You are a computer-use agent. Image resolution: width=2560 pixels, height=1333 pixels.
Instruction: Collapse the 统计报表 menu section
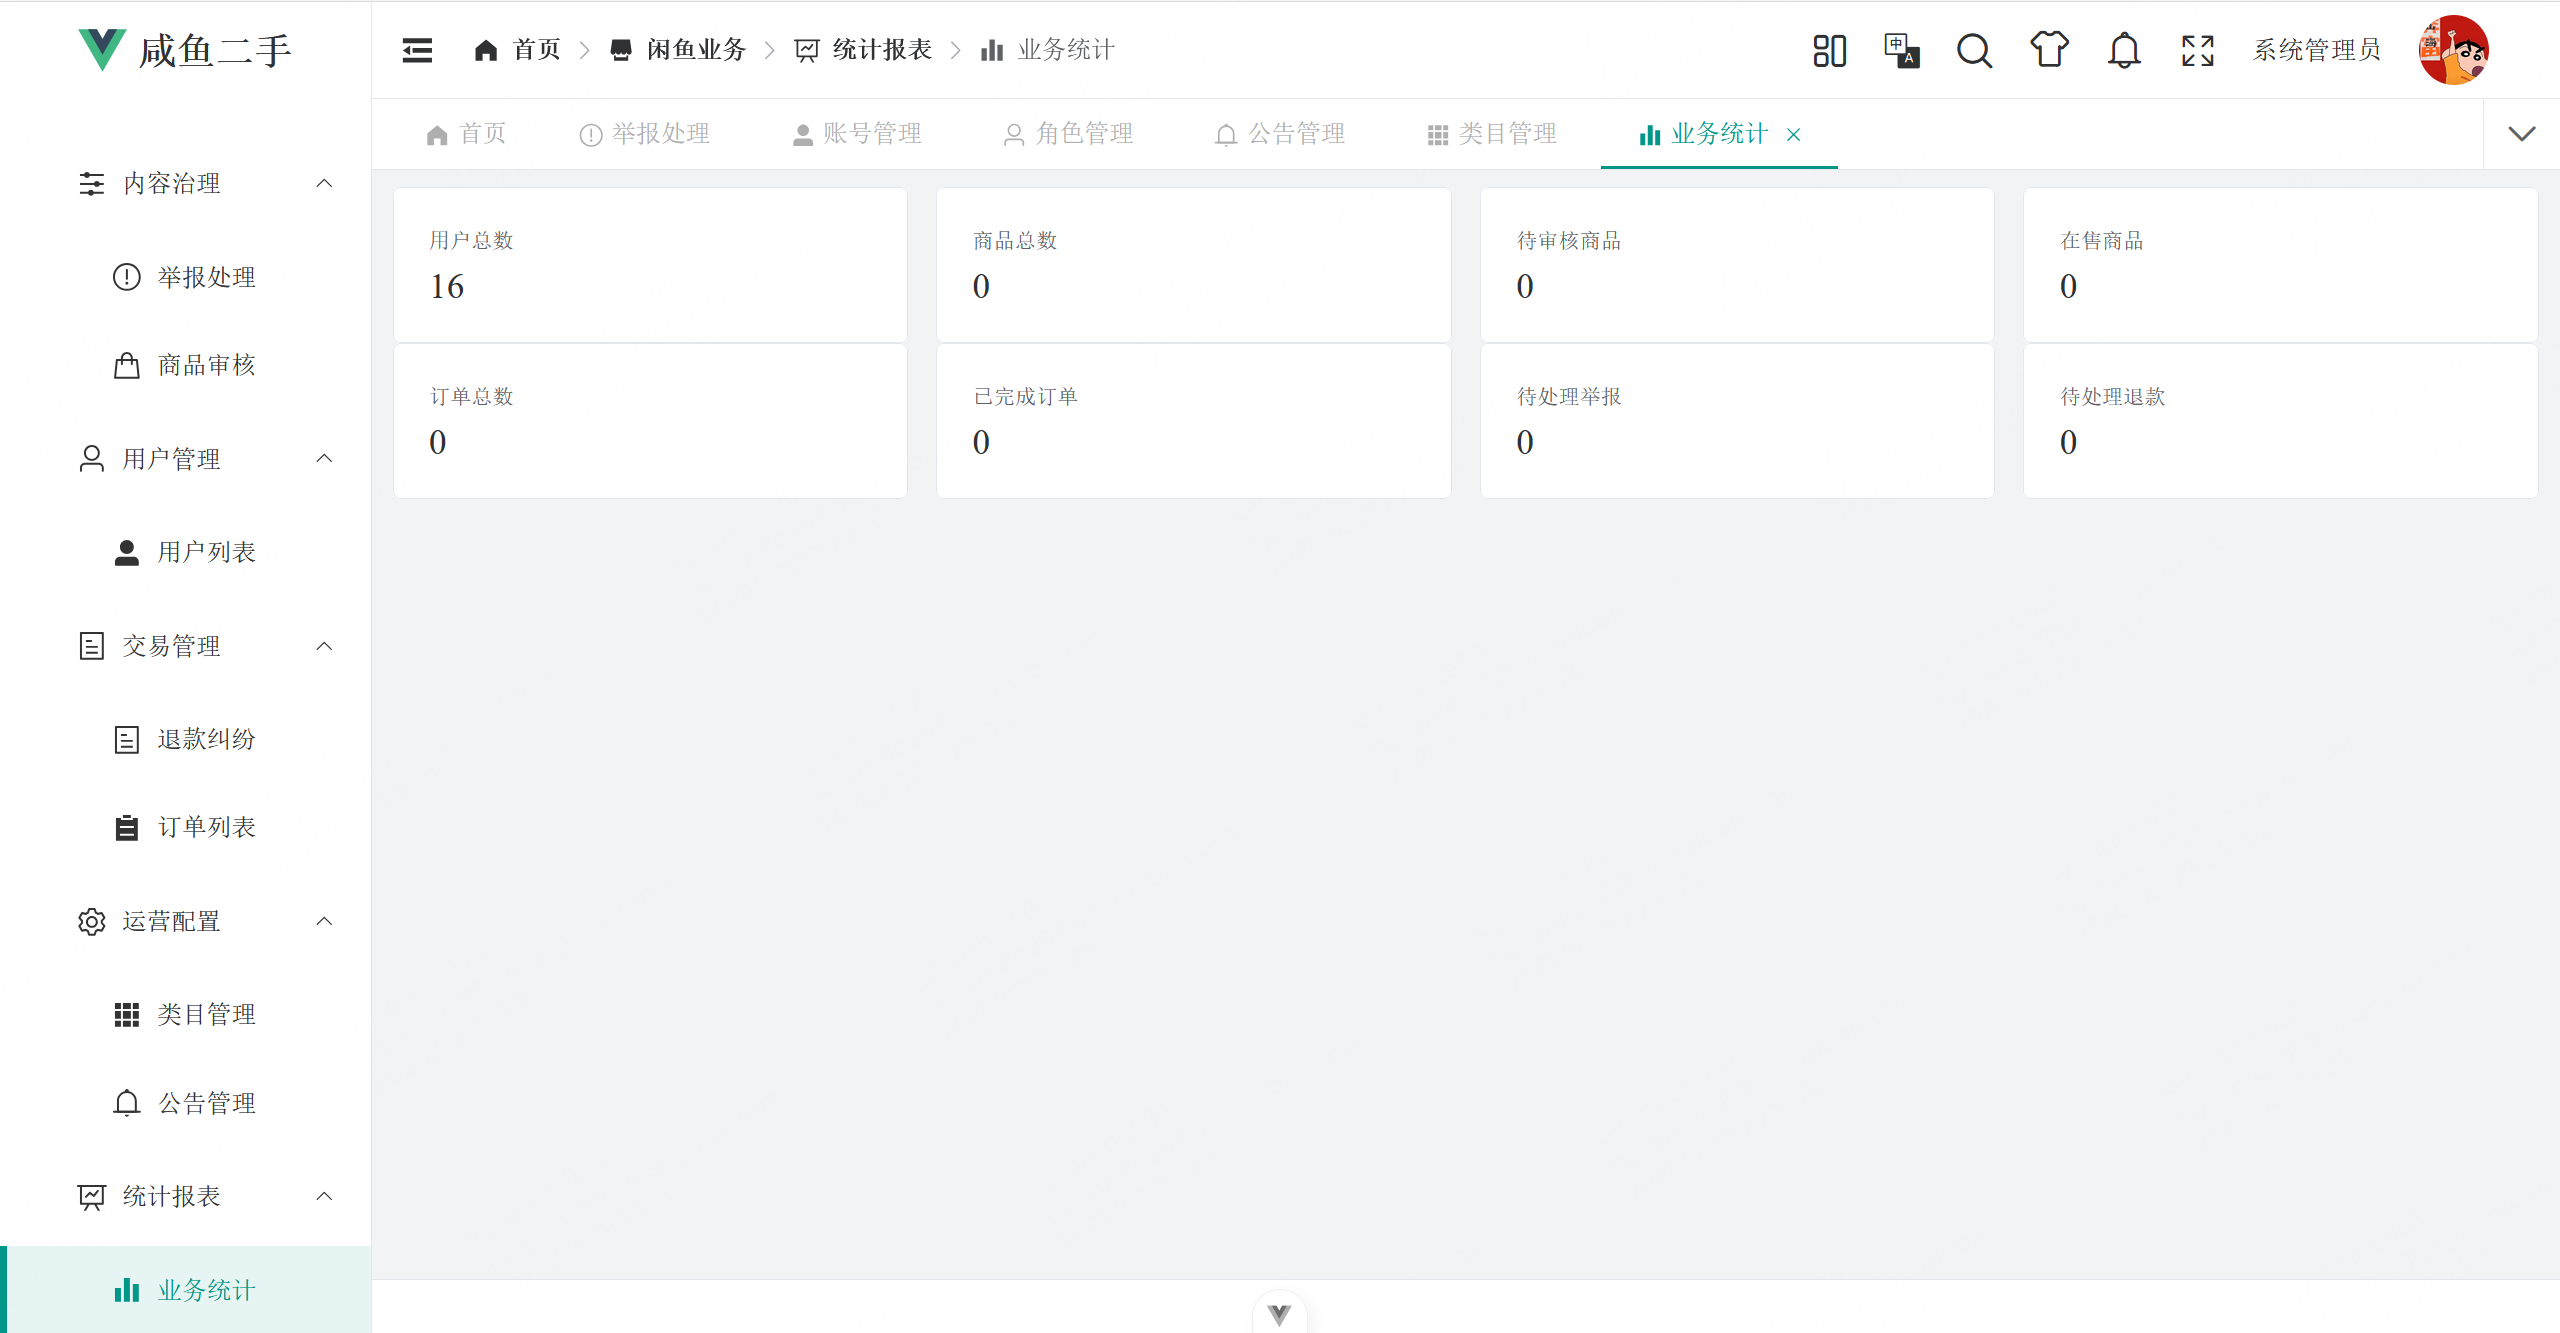[323, 1196]
